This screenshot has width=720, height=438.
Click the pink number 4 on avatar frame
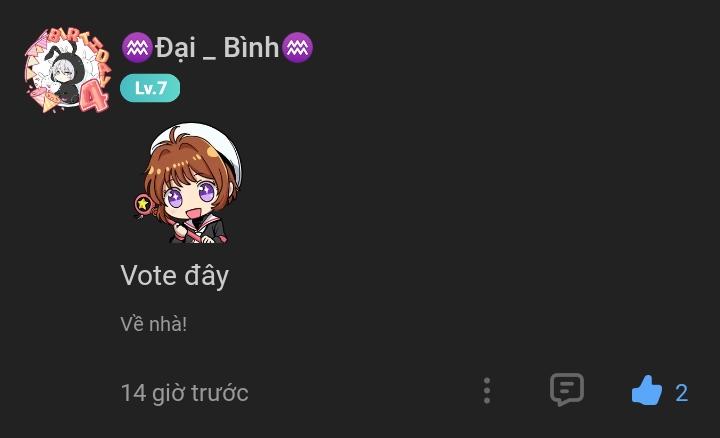94,97
